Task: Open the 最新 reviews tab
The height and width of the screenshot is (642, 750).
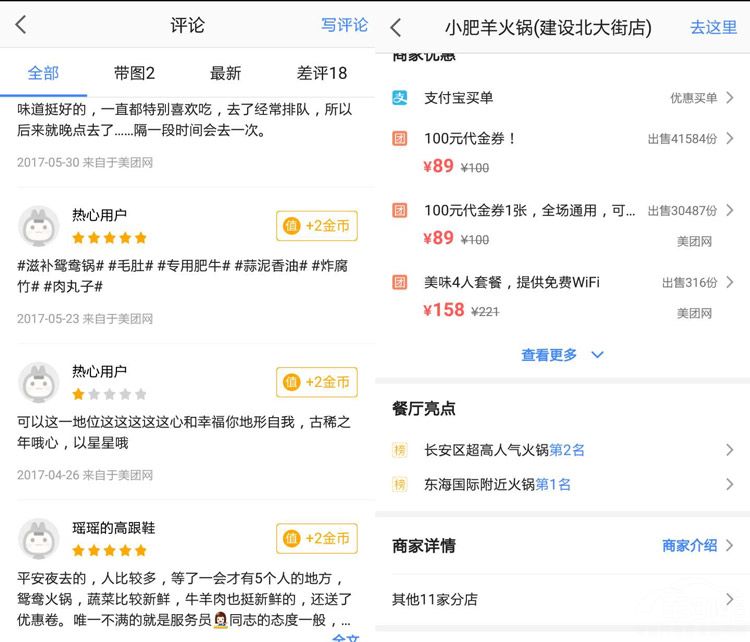Action: click(x=226, y=73)
